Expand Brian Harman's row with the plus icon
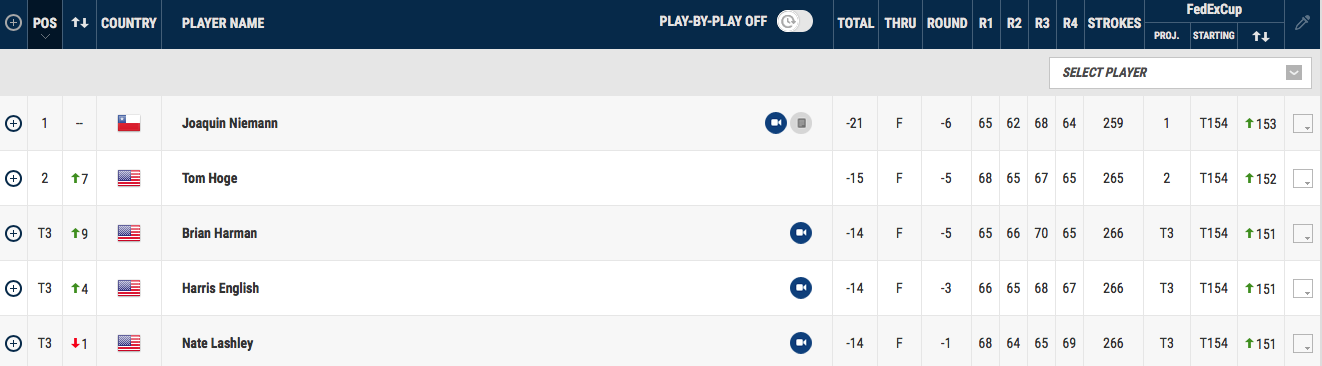The width and height of the screenshot is (1322, 366). click(x=13, y=233)
